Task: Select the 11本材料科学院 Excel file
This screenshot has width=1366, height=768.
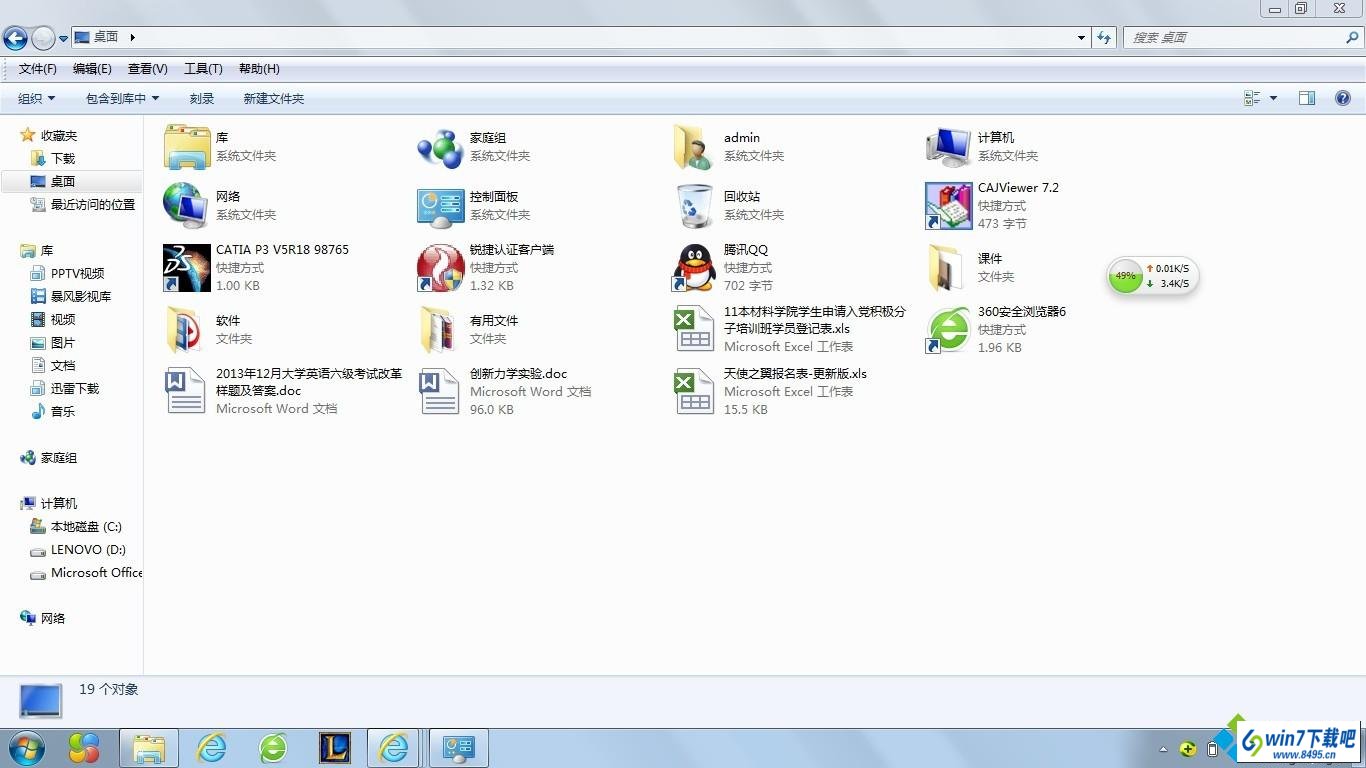Action: (x=694, y=330)
